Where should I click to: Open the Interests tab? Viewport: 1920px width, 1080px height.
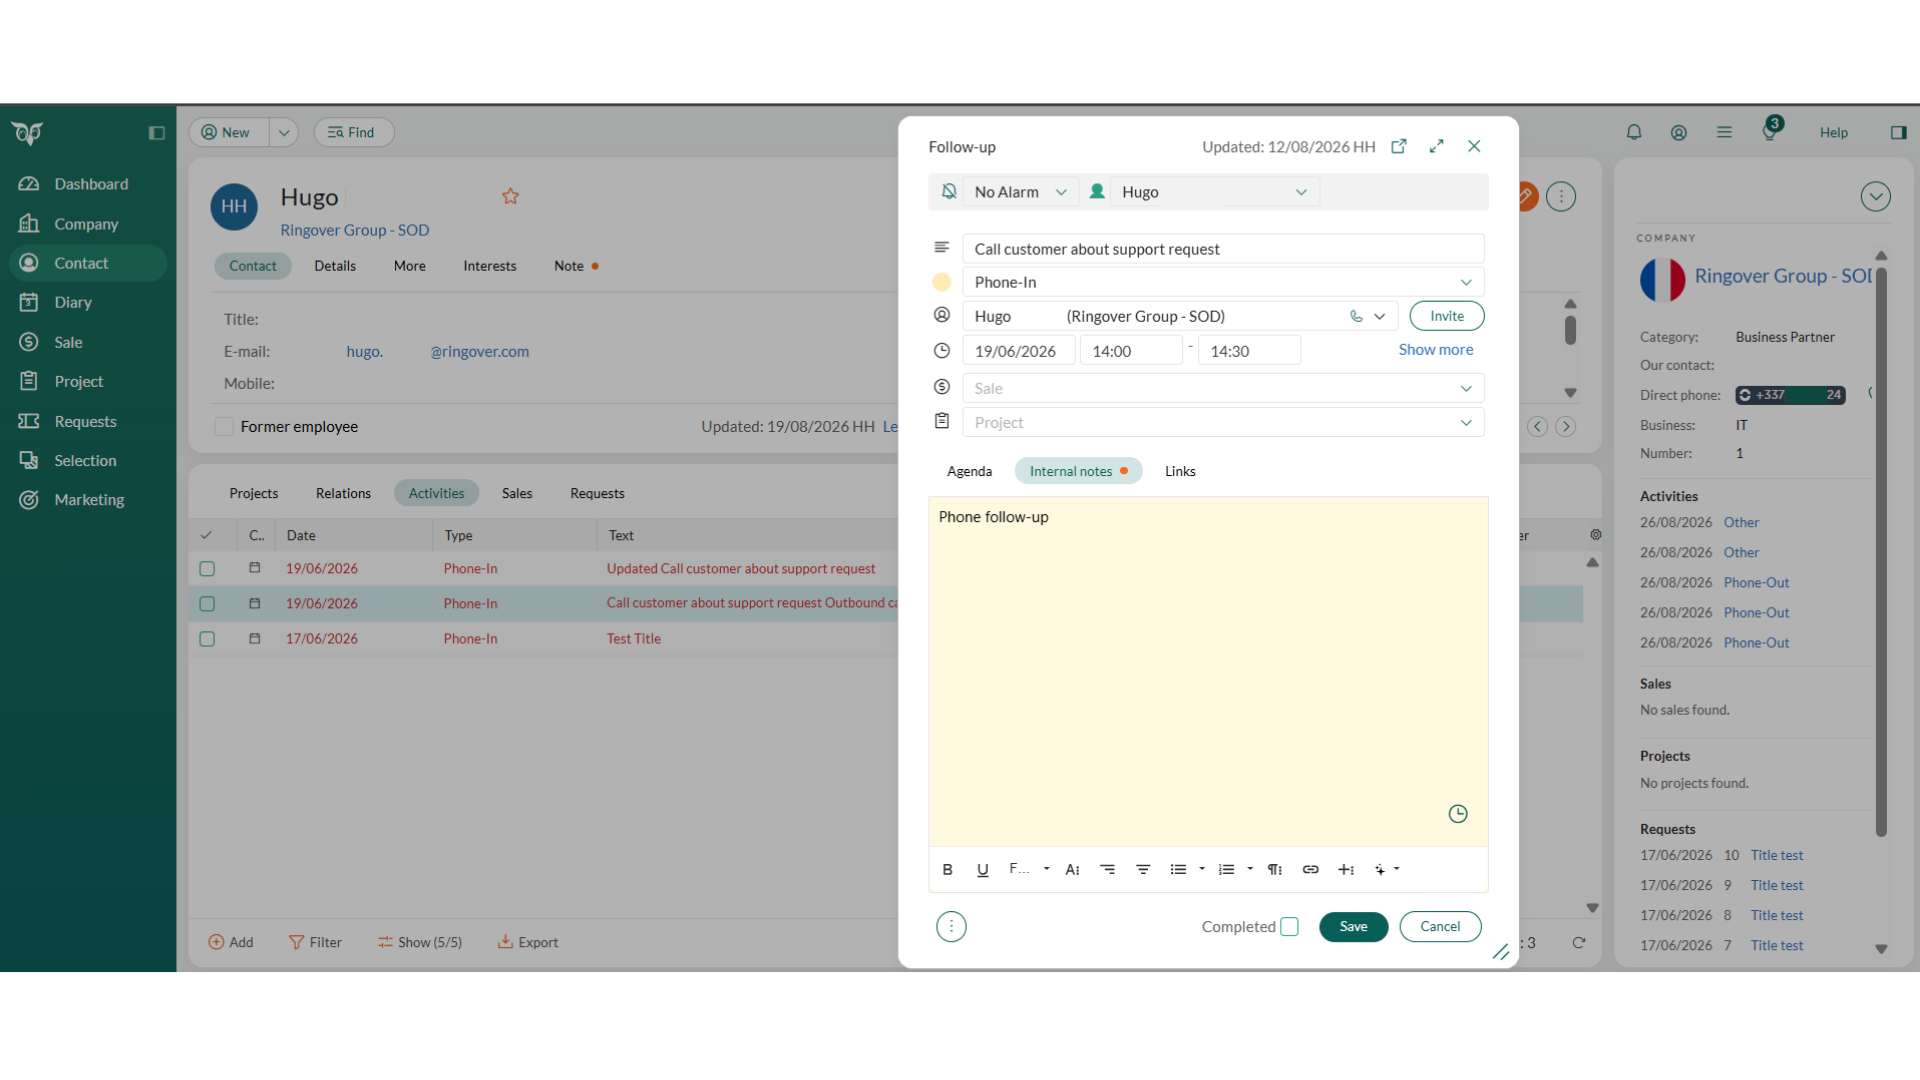click(x=490, y=266)
